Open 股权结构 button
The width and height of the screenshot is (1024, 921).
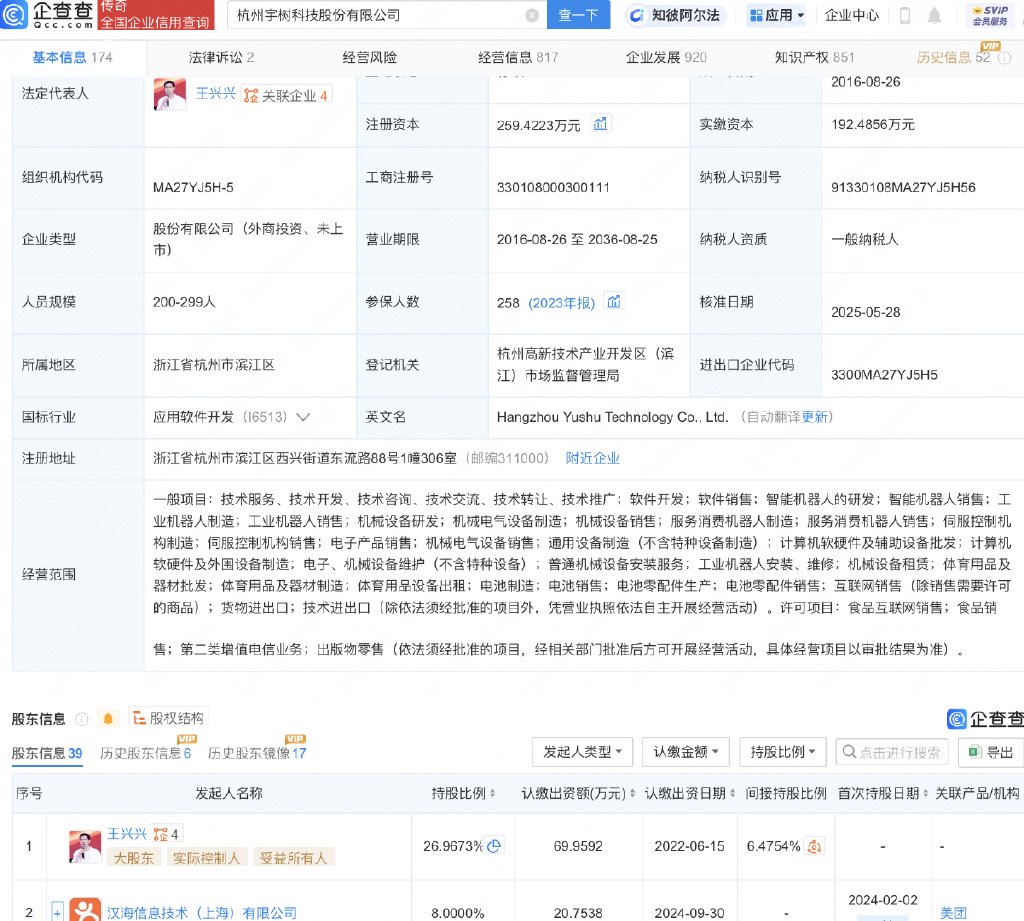[x=168, y=718]
